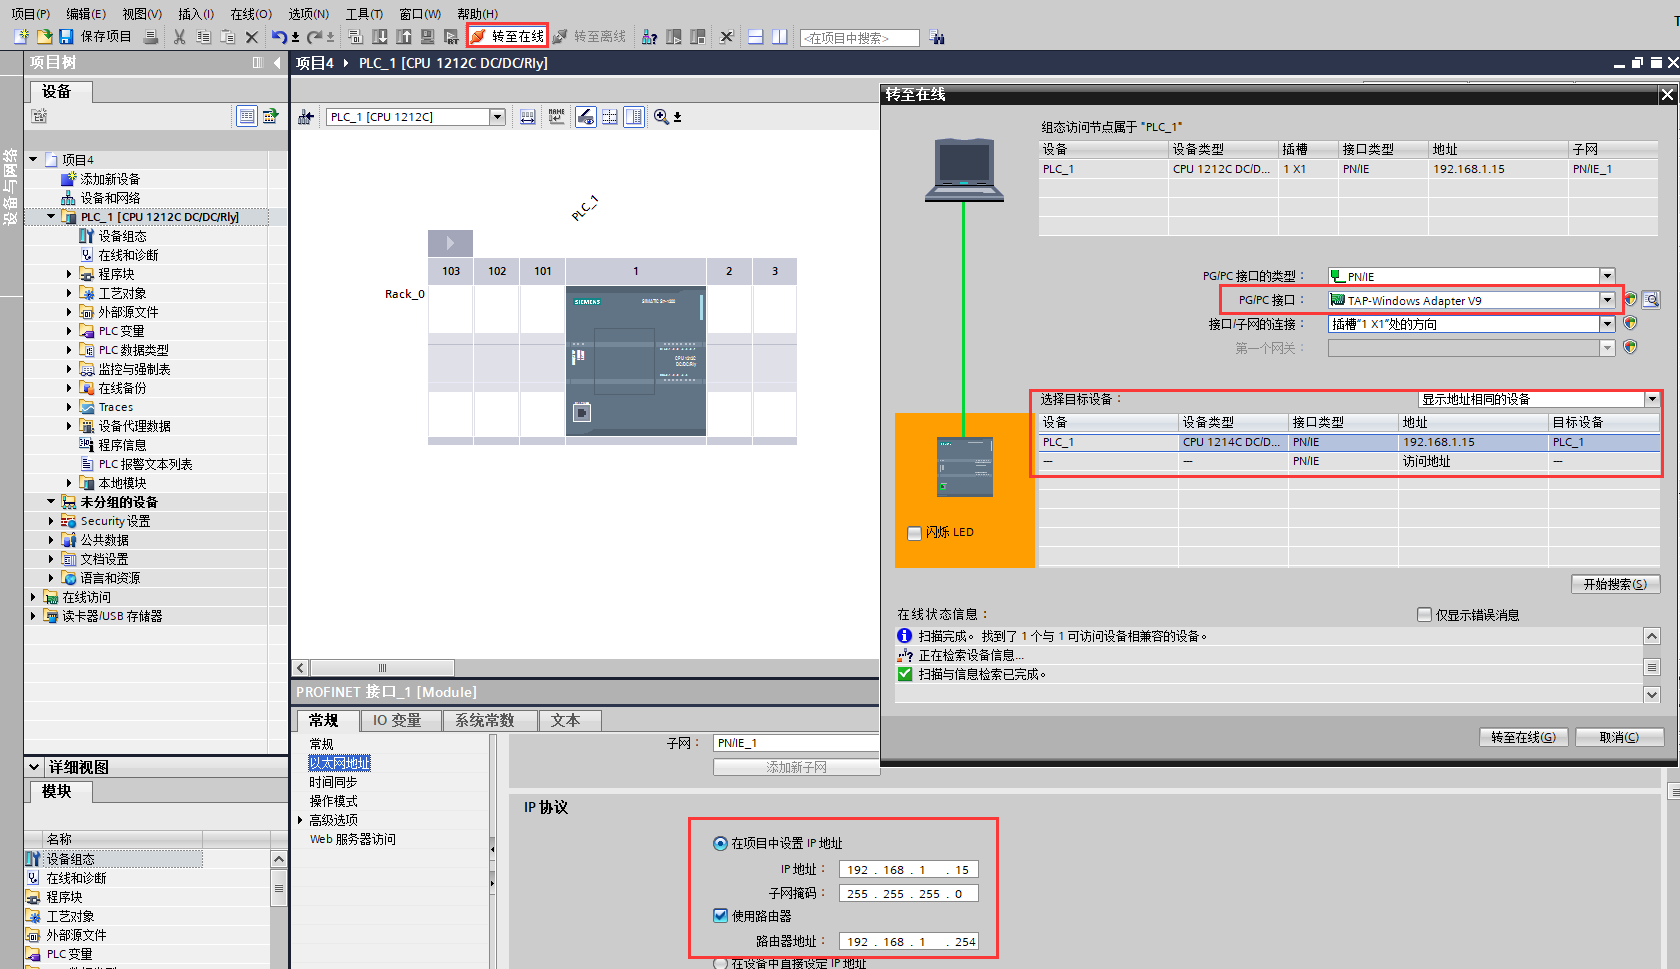
Task: Open accessible devices help icon in toolbar
Action: (650, 37)
